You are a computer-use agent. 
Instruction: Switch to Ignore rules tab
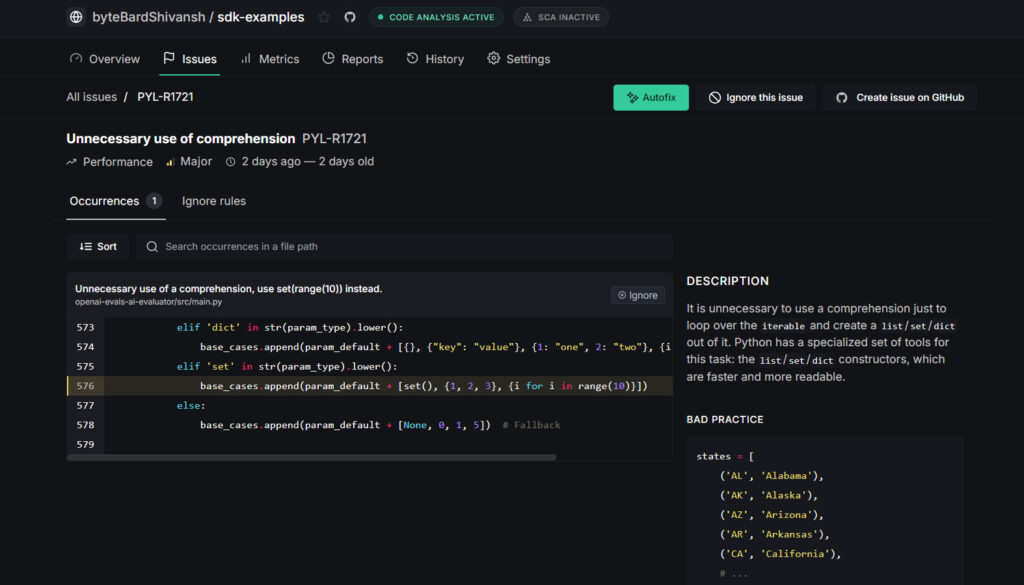213,201
